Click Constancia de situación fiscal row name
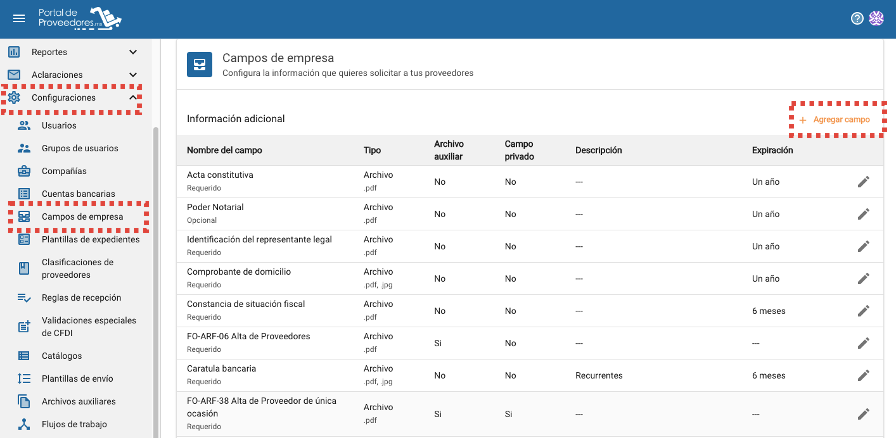Screen dimensions: 896x438 point(246,304)
